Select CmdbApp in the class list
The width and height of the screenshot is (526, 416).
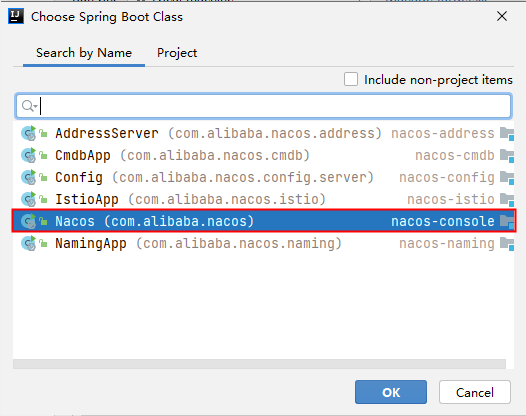pyautogui.click(x=263, y=155)
